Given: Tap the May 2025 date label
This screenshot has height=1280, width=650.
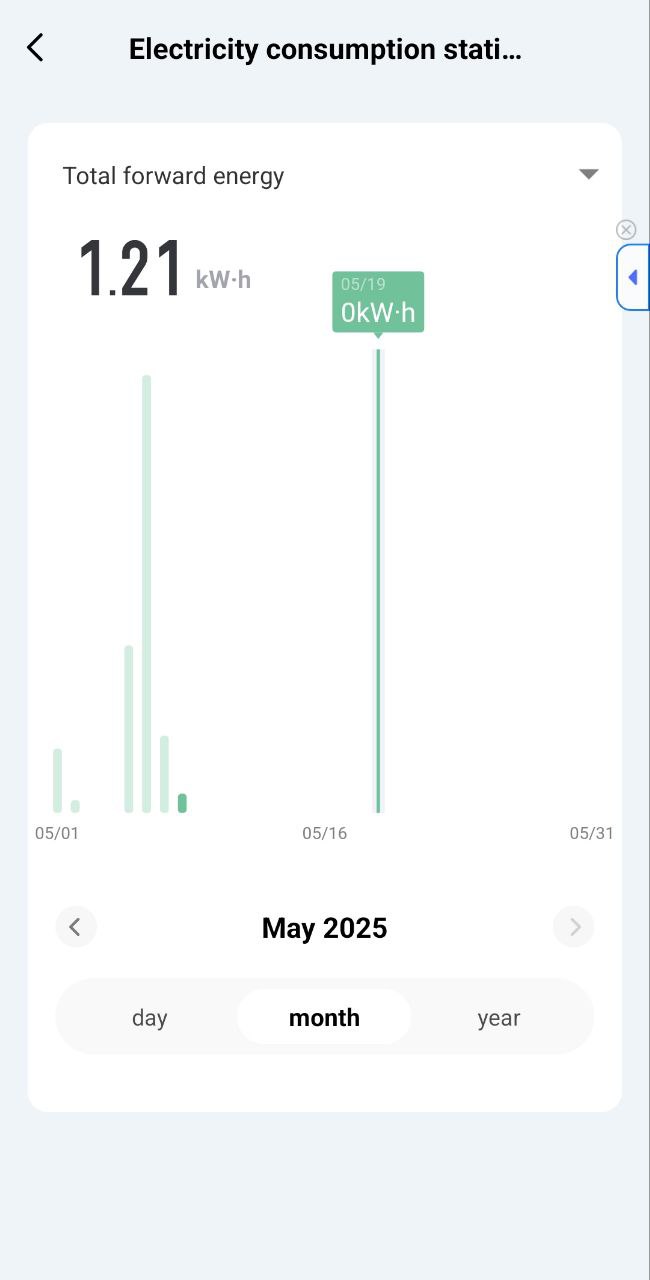Looking at the screenshot, I should 324,928.
